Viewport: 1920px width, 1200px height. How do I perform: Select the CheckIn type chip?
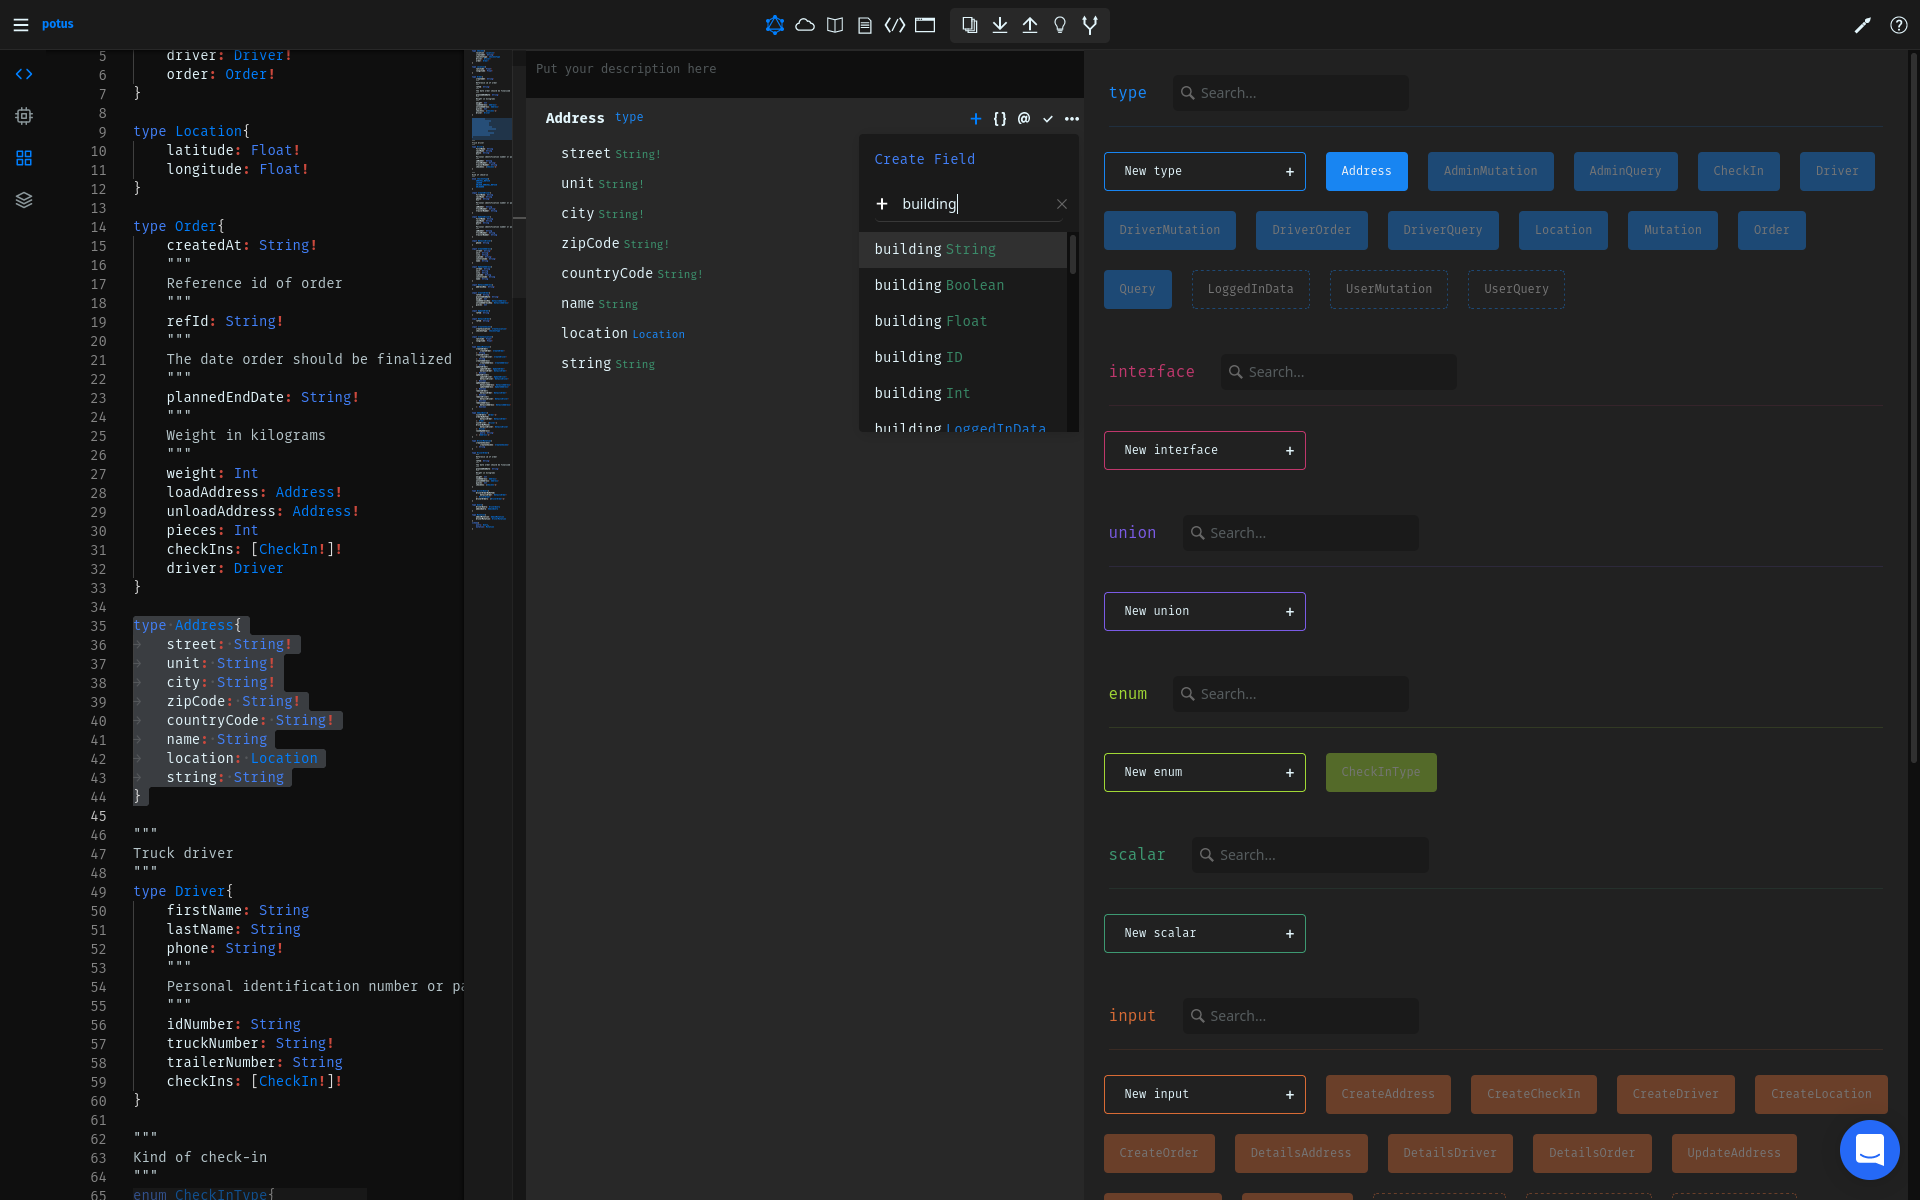coord(1738,171)
